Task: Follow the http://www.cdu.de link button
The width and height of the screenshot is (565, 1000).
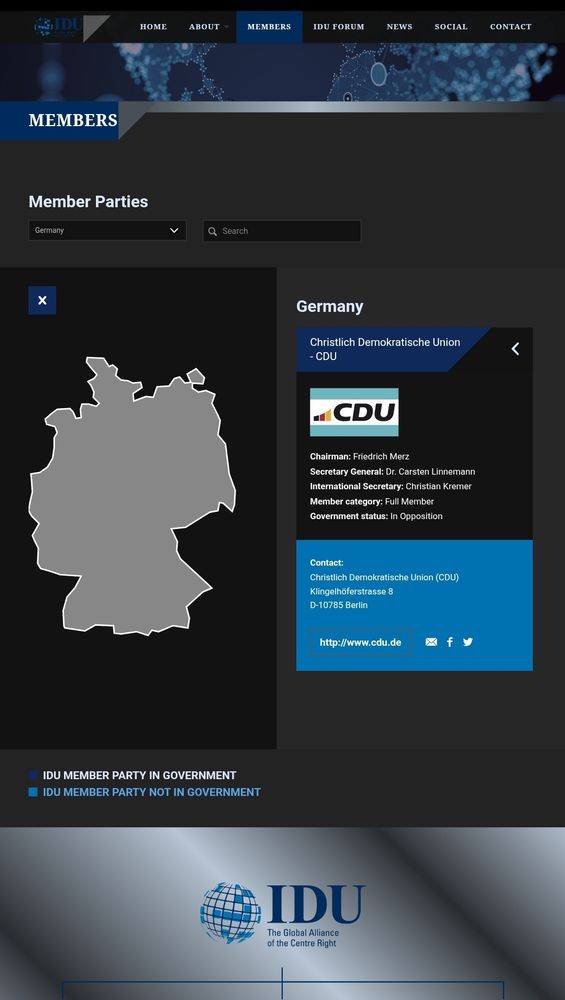Action: pyautogui.click(x=360, y=642)
